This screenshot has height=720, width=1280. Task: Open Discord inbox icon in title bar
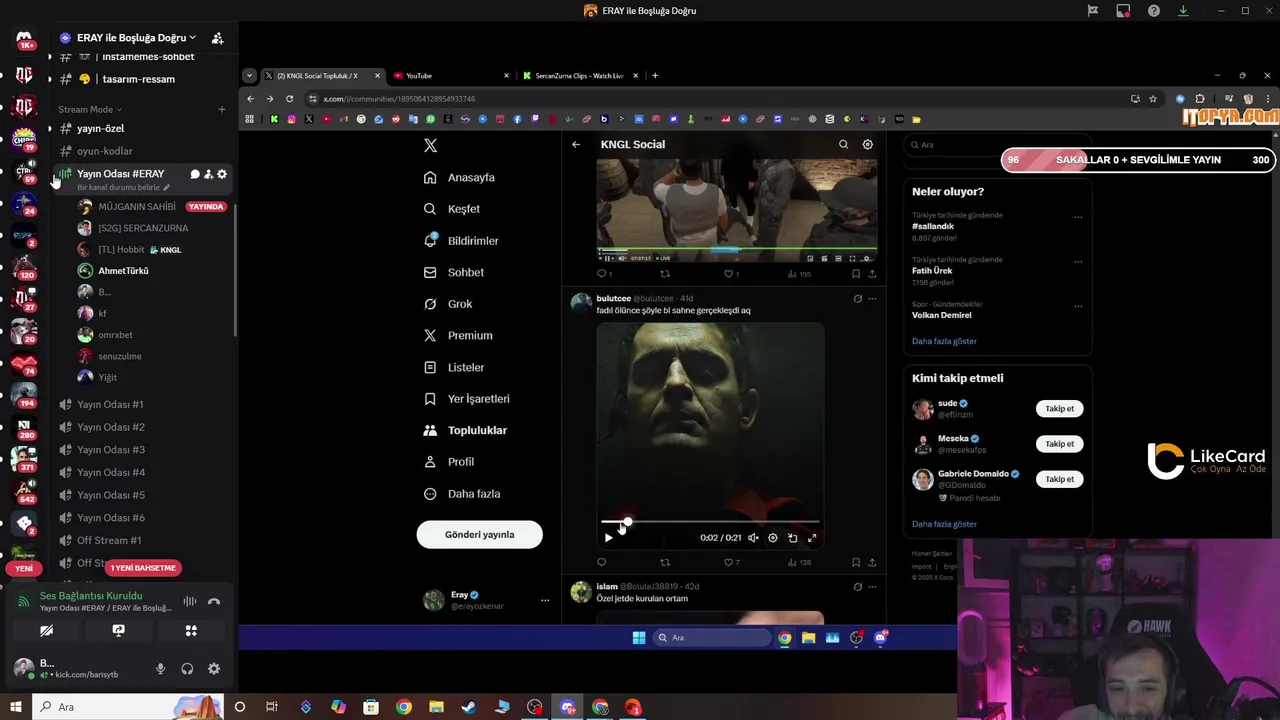pyautogui.click(x=1123, y=11)
